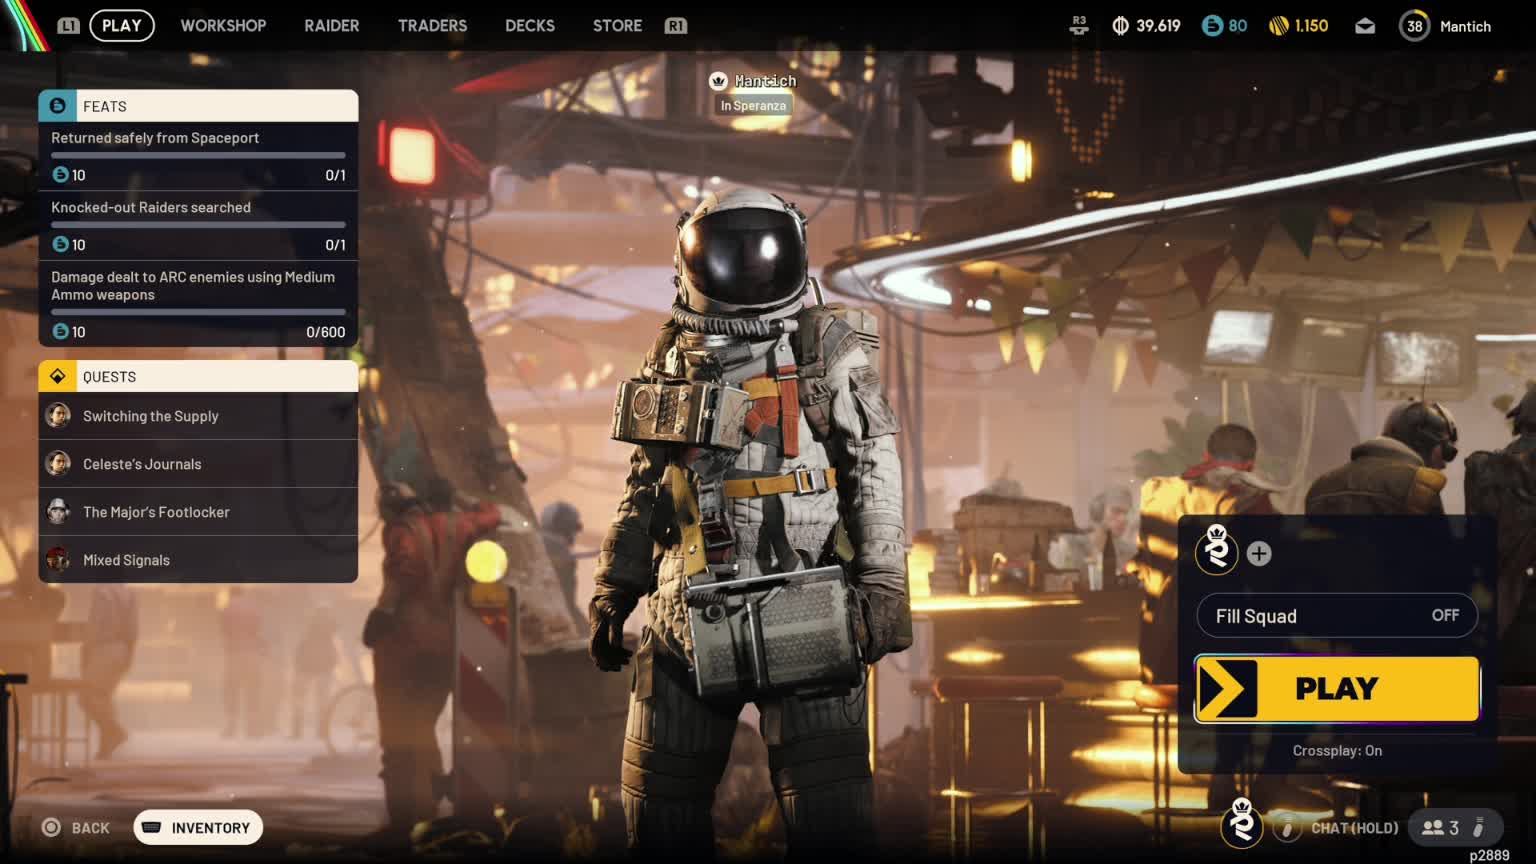Add a squad member with the plus icon

click(1259, 554)
